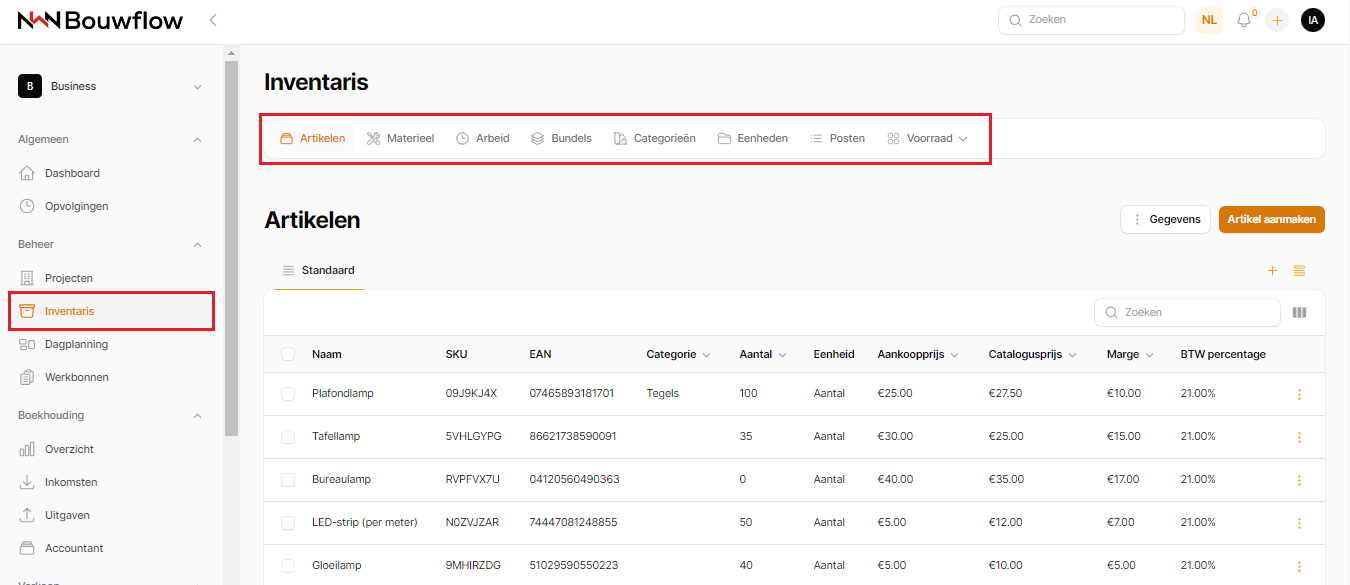Select all rows with header checkbox
Screen dimensions: 1350x585
pyautogui.click(x=288, y=354)
